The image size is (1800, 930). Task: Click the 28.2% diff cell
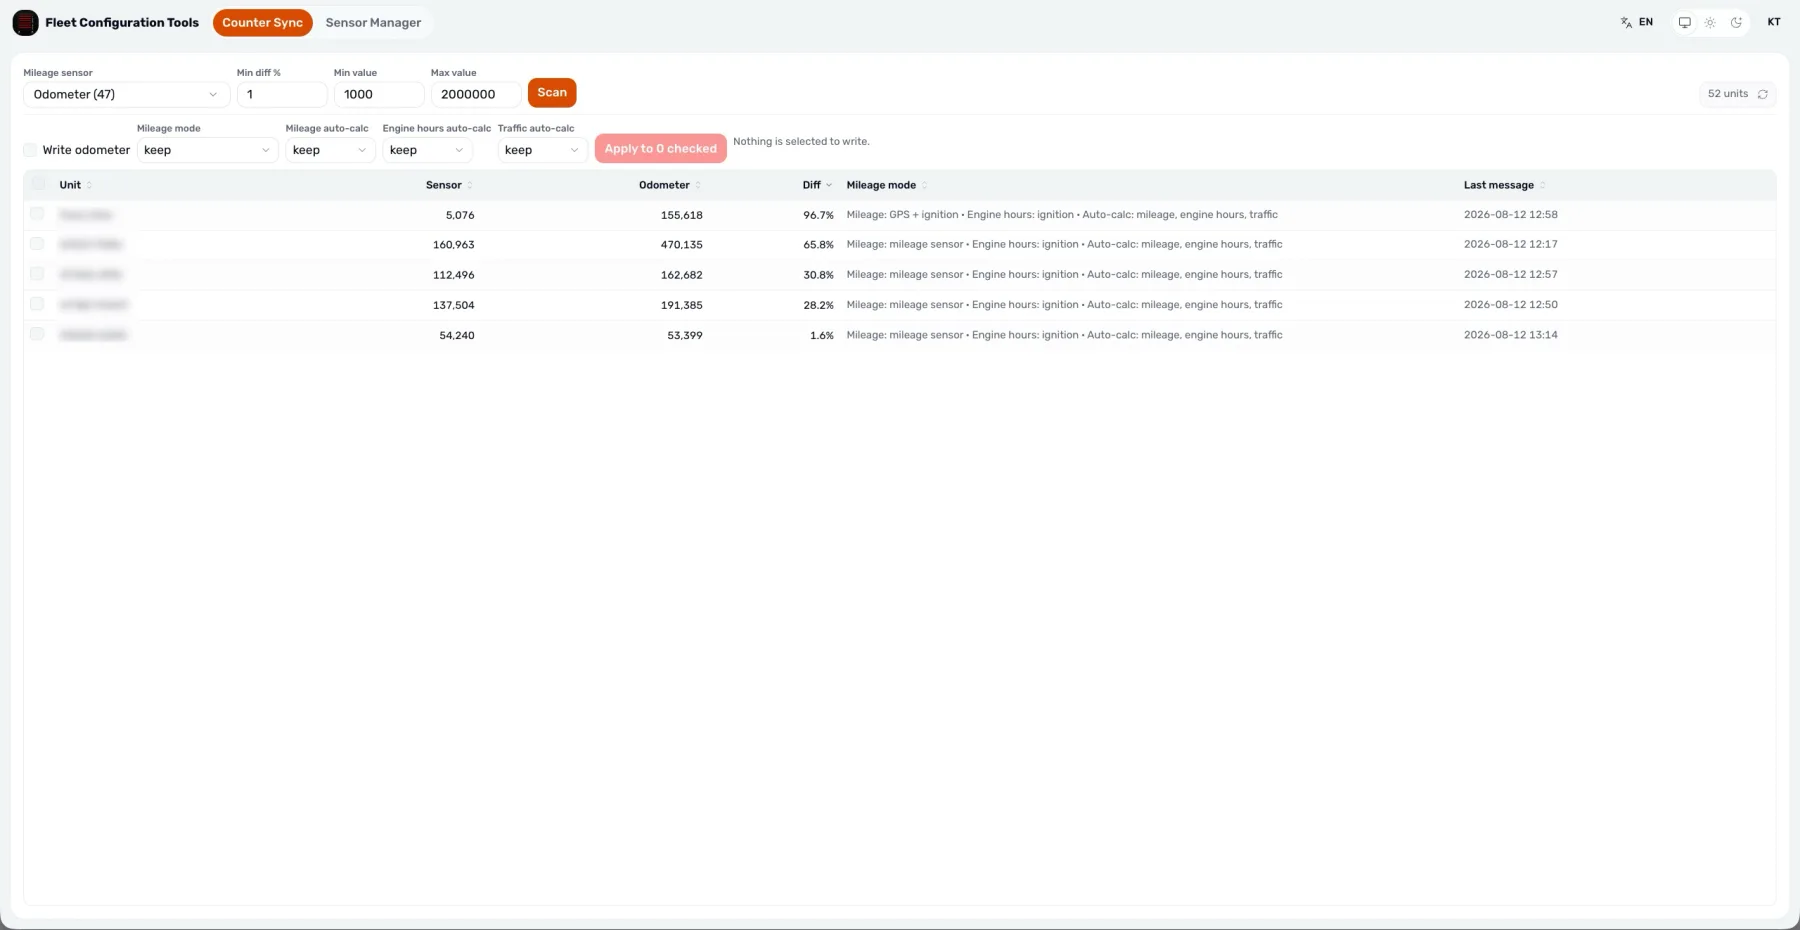click(x=818, y=305)
